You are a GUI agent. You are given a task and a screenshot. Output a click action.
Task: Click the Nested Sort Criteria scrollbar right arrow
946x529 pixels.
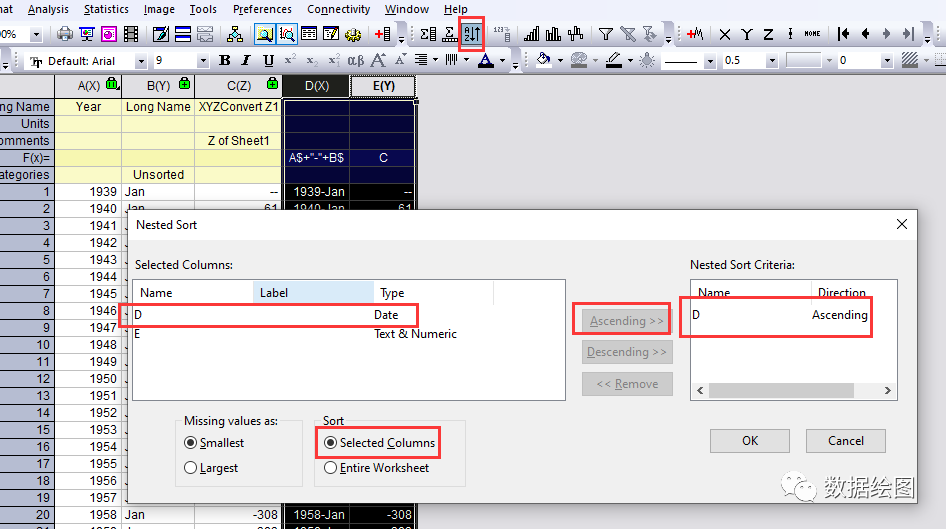tap(887, 391)
